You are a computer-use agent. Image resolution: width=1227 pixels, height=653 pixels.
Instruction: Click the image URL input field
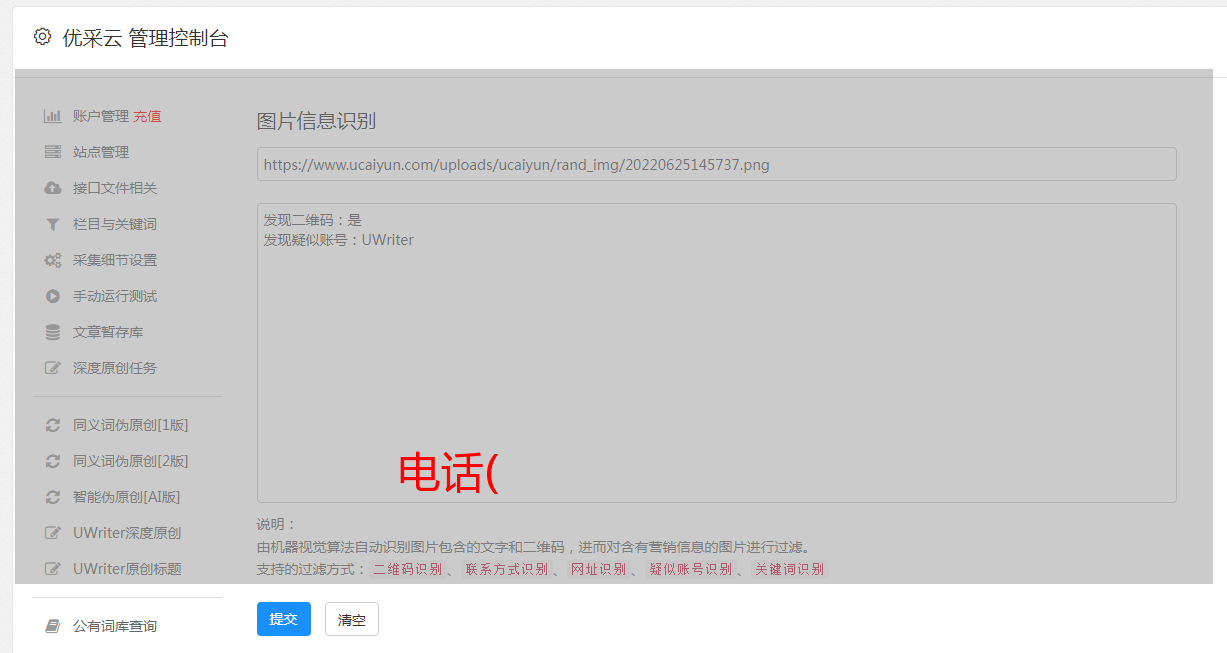click(716, 164)
